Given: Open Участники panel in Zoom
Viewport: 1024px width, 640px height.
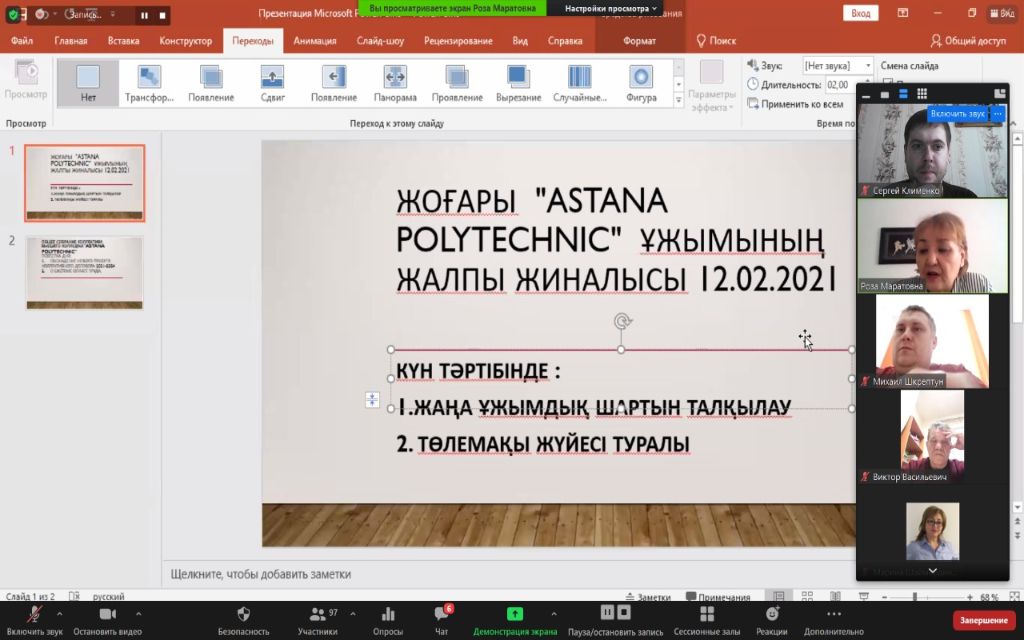Looking at the screenshot, I should tap(318, 620).
